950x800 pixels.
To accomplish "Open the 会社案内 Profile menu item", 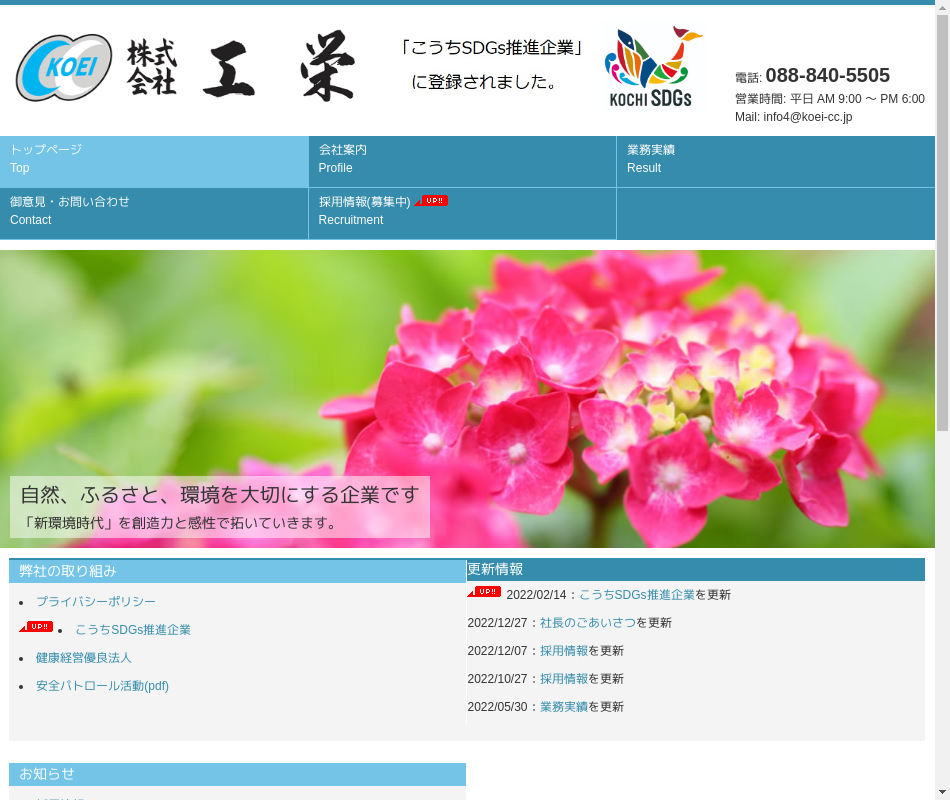I will (x=462, y=162).
